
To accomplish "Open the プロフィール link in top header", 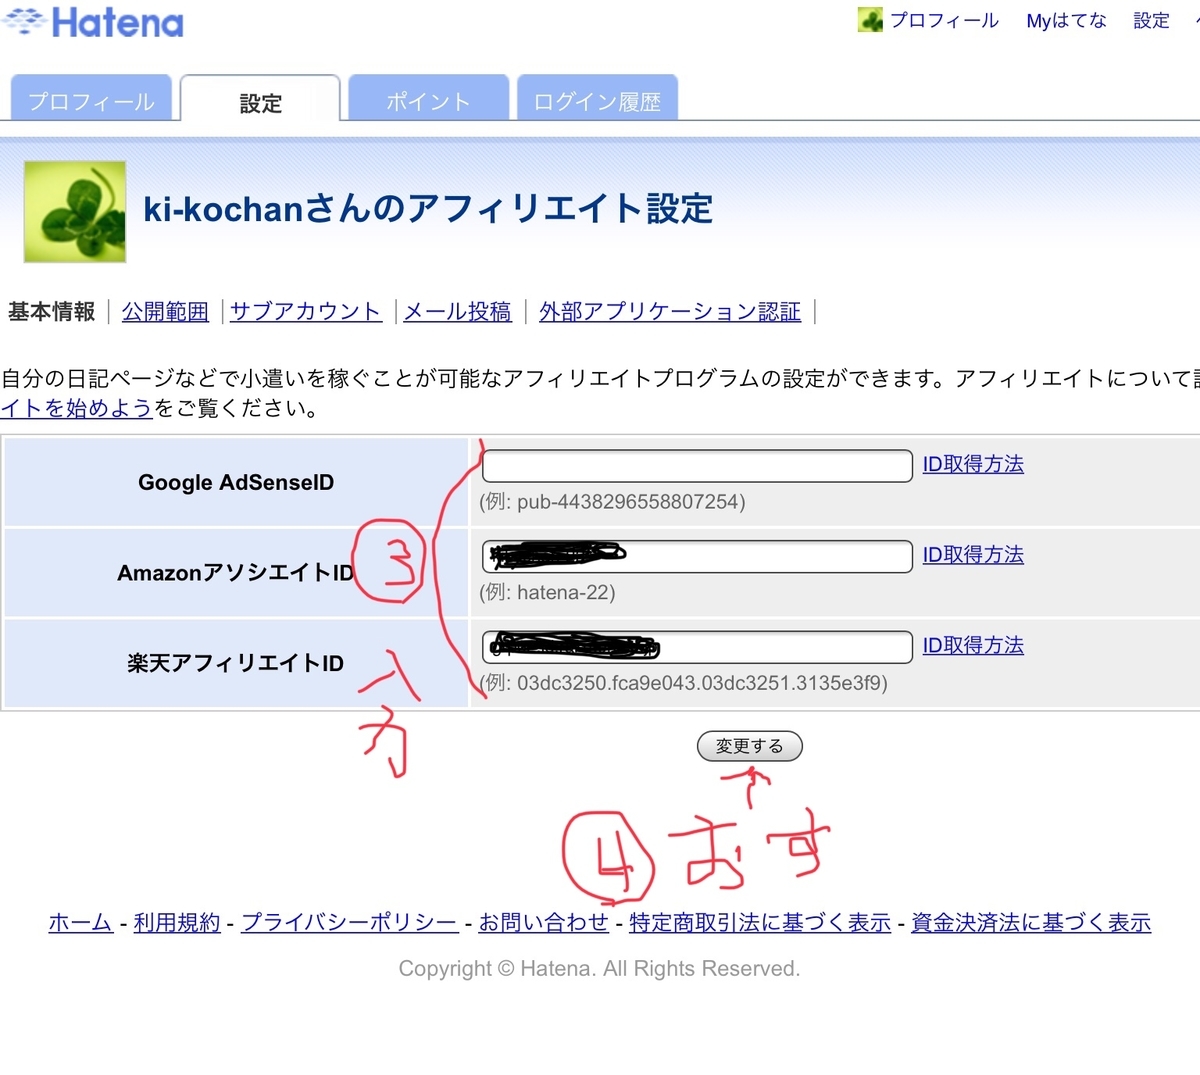I will [944, 20].
